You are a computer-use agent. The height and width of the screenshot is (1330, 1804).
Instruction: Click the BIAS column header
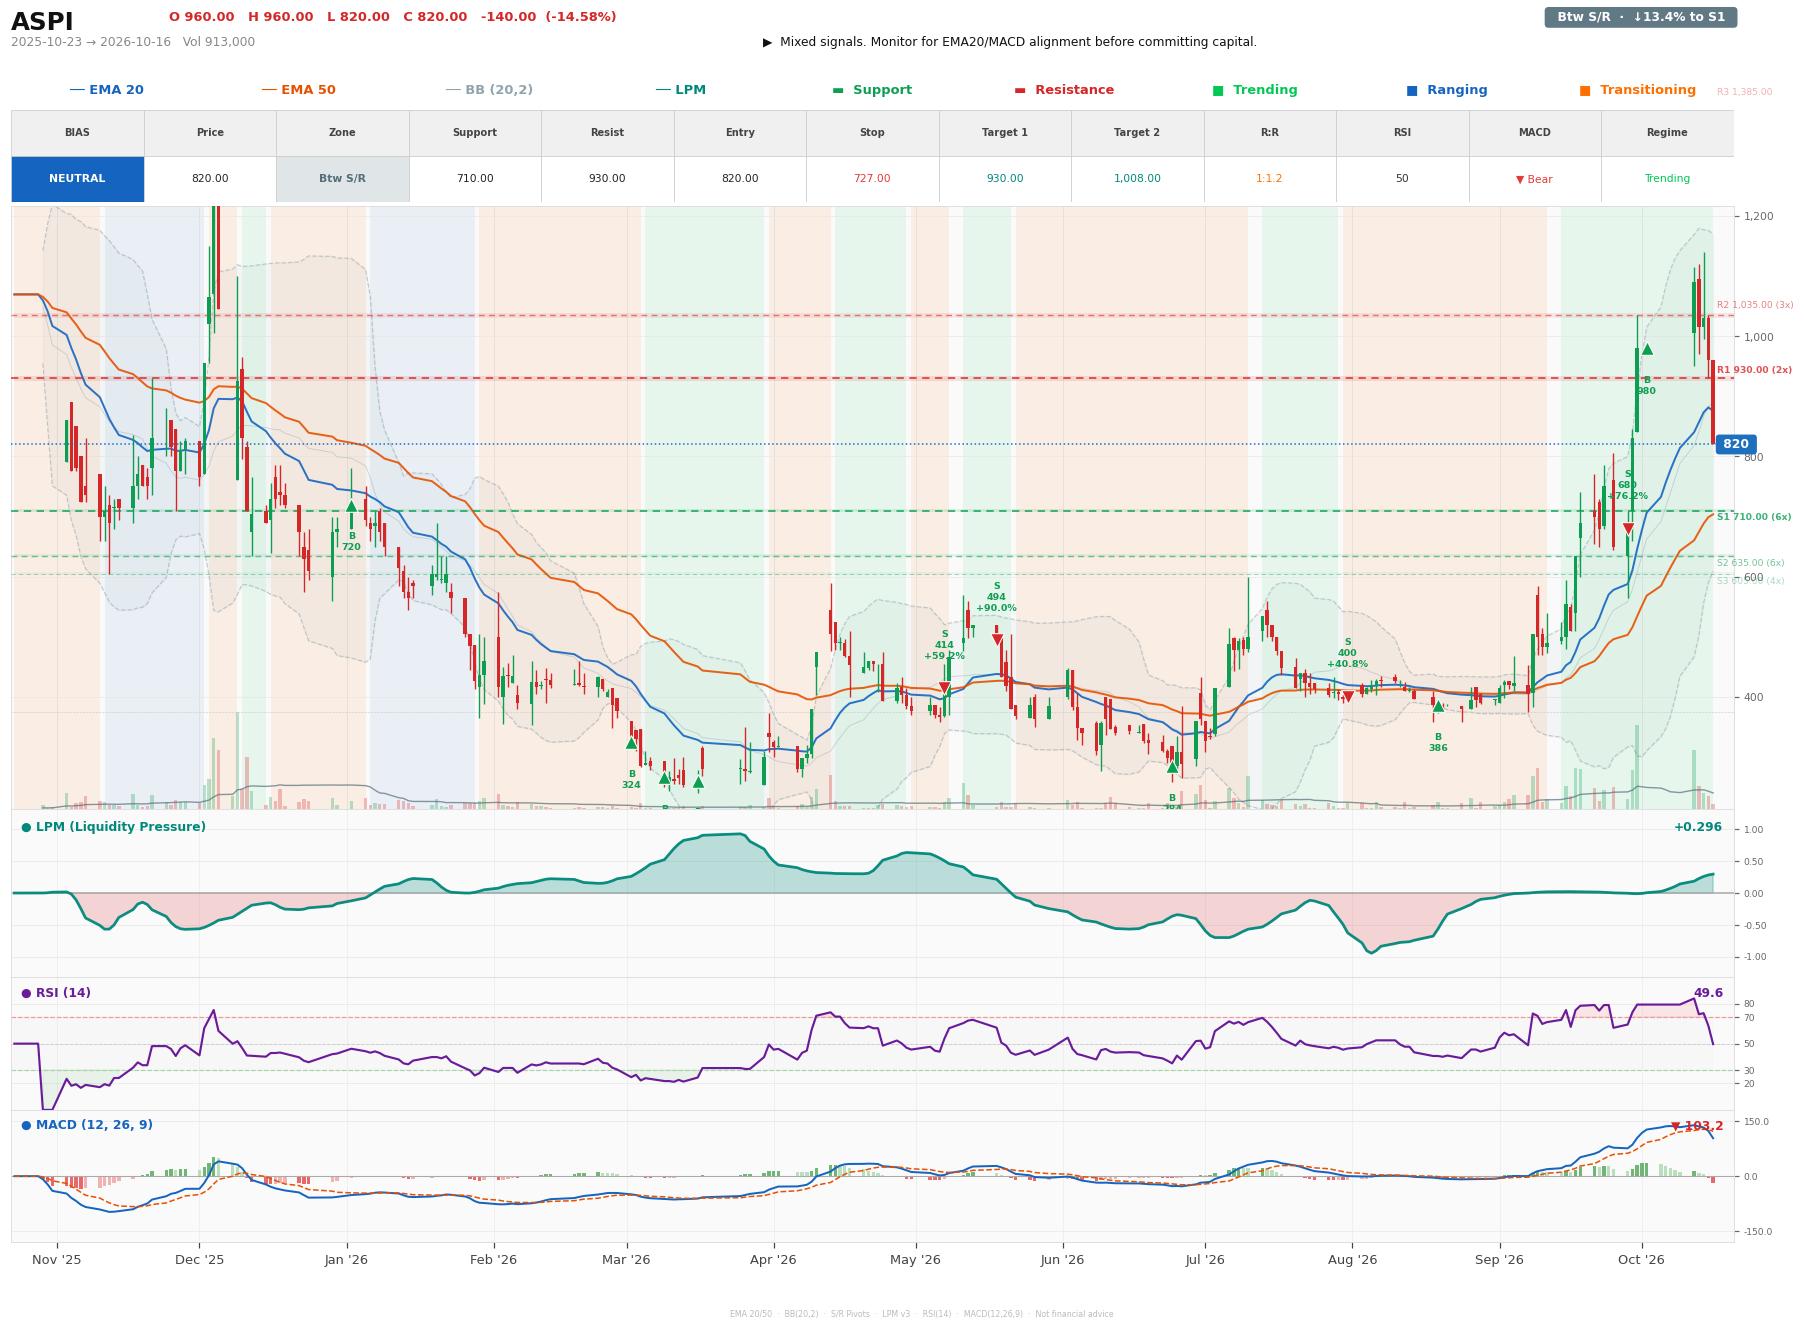coord(77,133)
